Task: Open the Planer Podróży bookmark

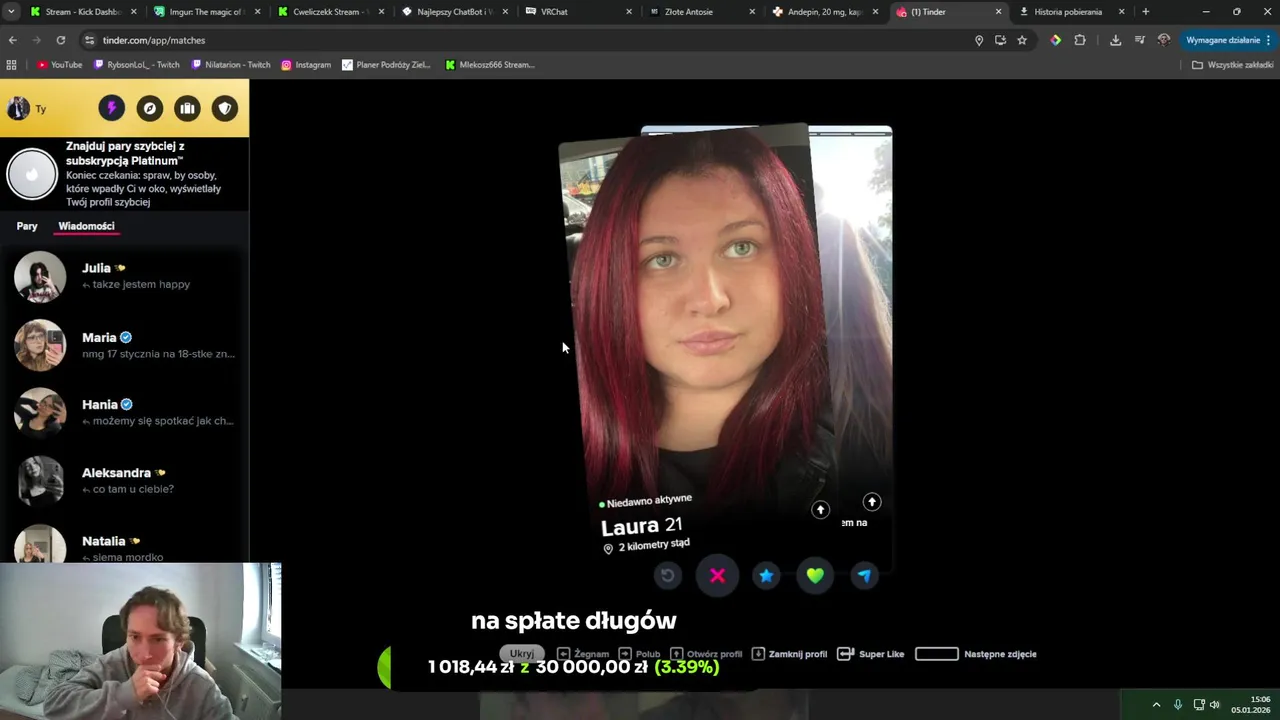Action: coord(386,65)
